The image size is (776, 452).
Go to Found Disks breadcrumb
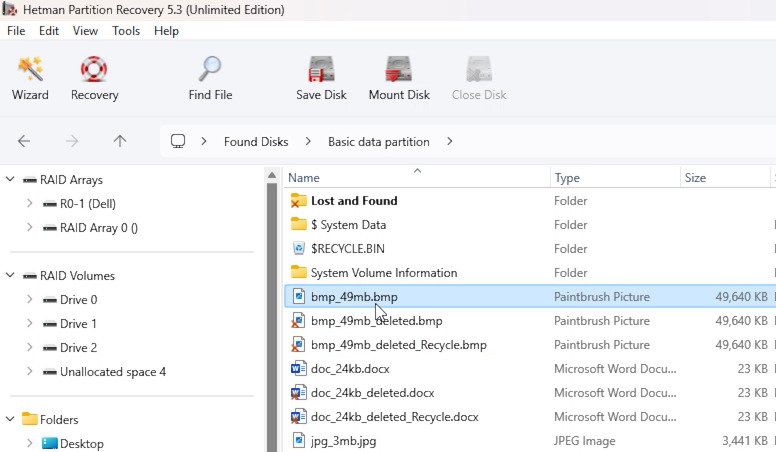[x=256, y=142]
